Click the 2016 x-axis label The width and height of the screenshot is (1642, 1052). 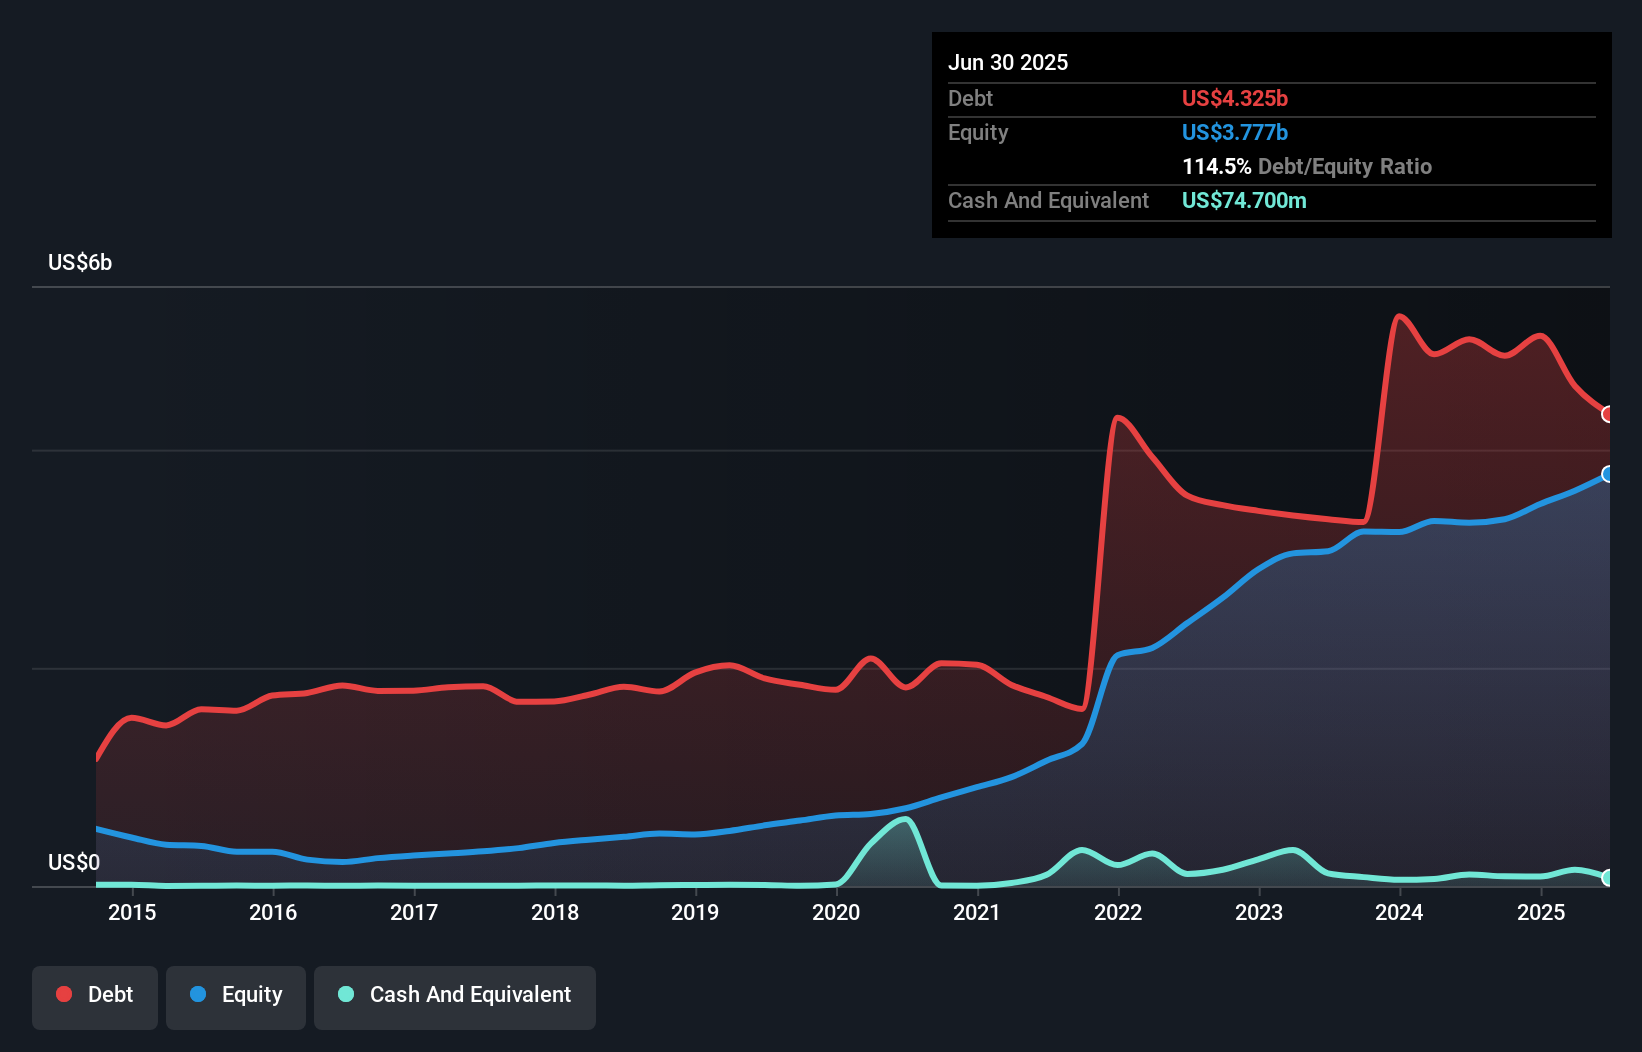273,912
